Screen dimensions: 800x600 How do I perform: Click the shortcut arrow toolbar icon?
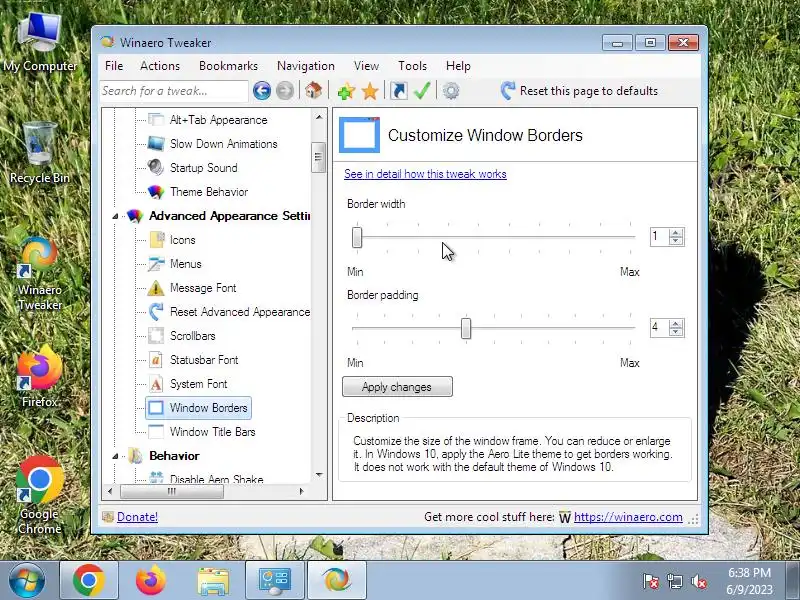click(398, 91)
